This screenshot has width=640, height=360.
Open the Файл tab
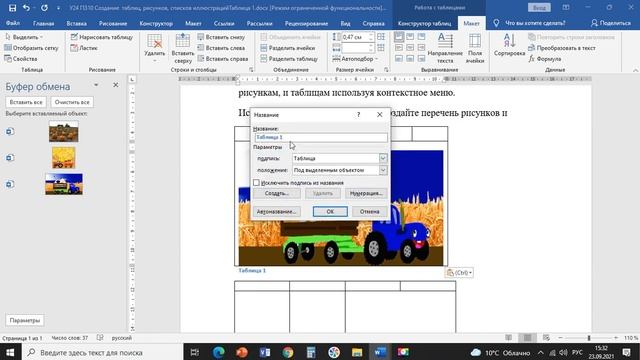pos(13,23)
